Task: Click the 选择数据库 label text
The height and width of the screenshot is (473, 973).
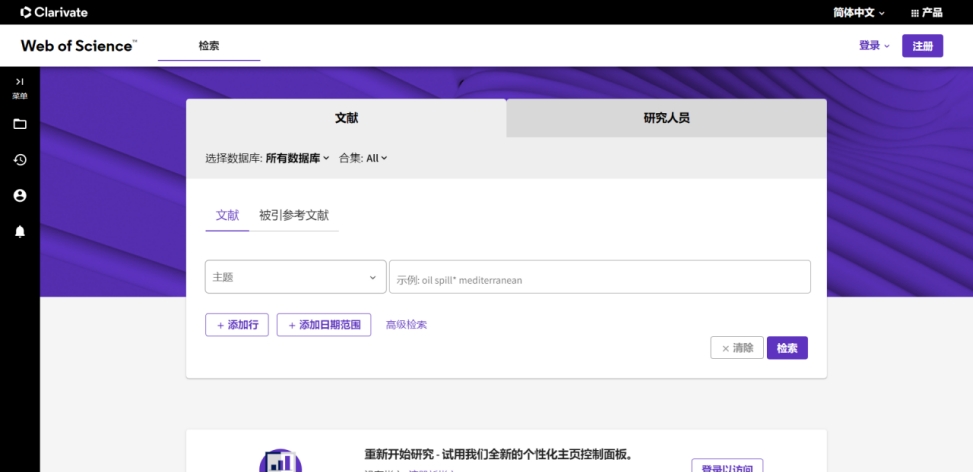Action: click(234, 158)
